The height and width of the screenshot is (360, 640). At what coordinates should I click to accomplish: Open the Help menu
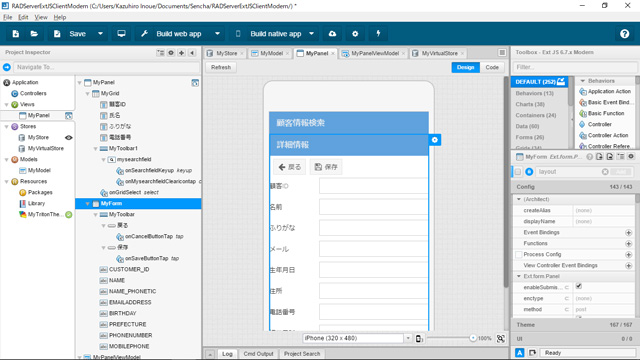pyautogui.click(x=60, y=17)
